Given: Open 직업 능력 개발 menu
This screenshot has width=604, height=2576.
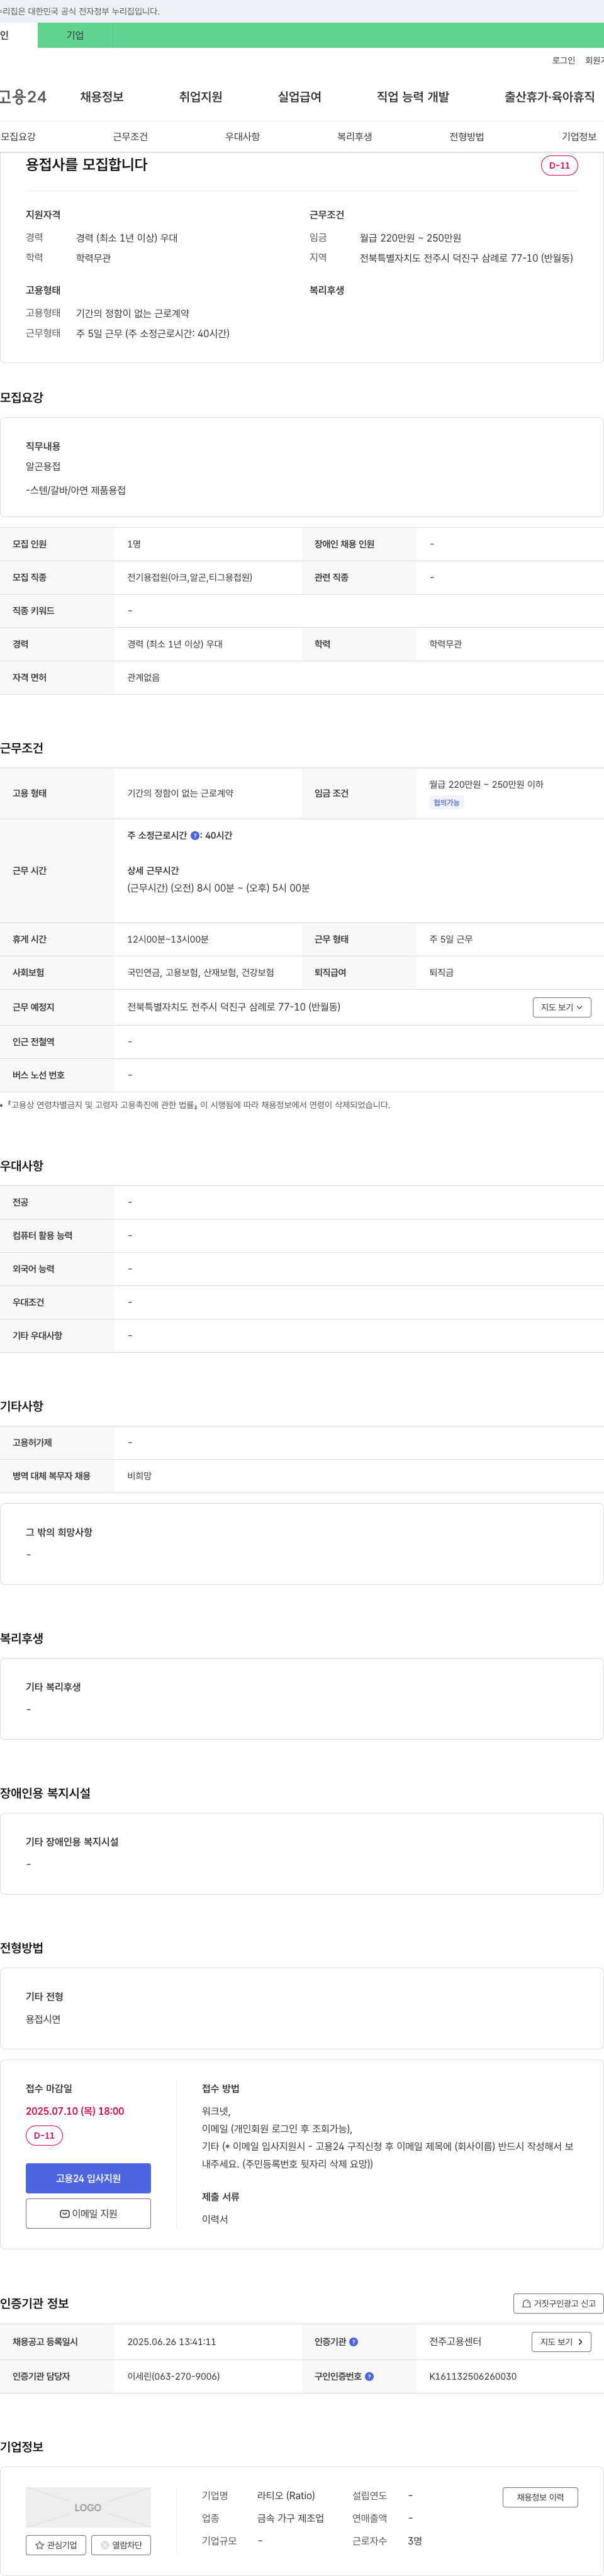Looking at the screenshot, I should [413, 97].
